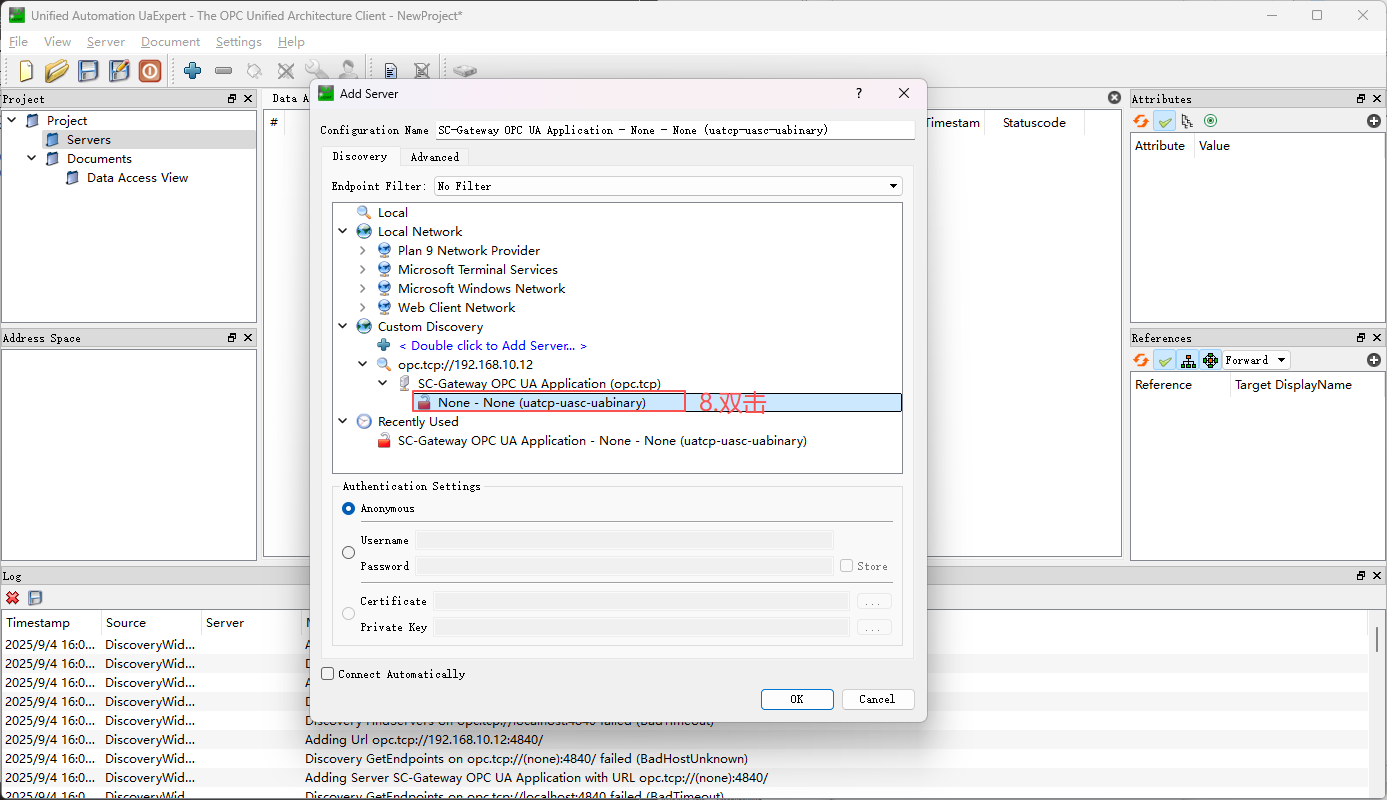
Task: Select the Anonymous authentication radio button
Action: (x=349, y=508)
